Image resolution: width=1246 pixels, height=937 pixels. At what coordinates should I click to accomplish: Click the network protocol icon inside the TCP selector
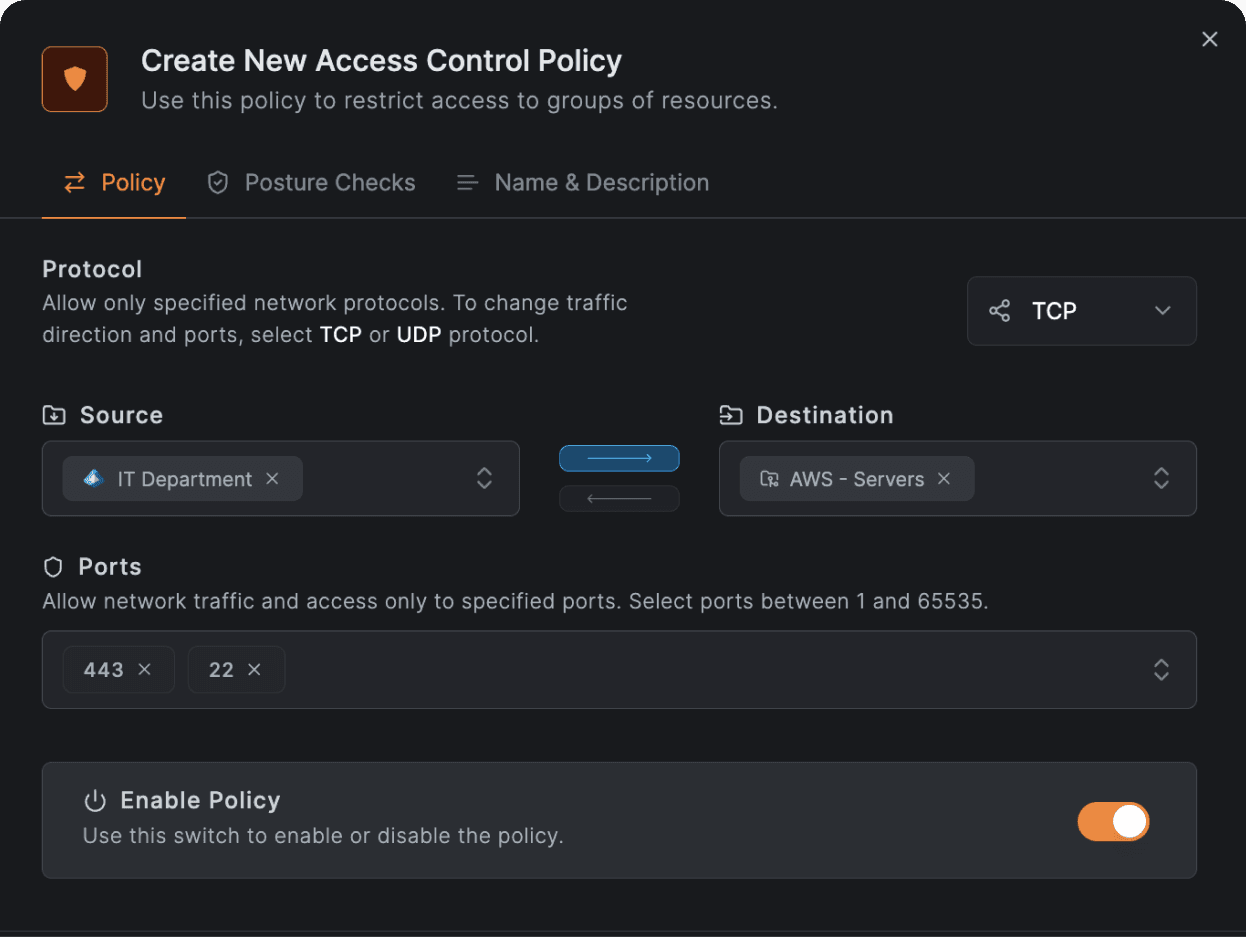pyautogui.click(x=1000, y=310)
